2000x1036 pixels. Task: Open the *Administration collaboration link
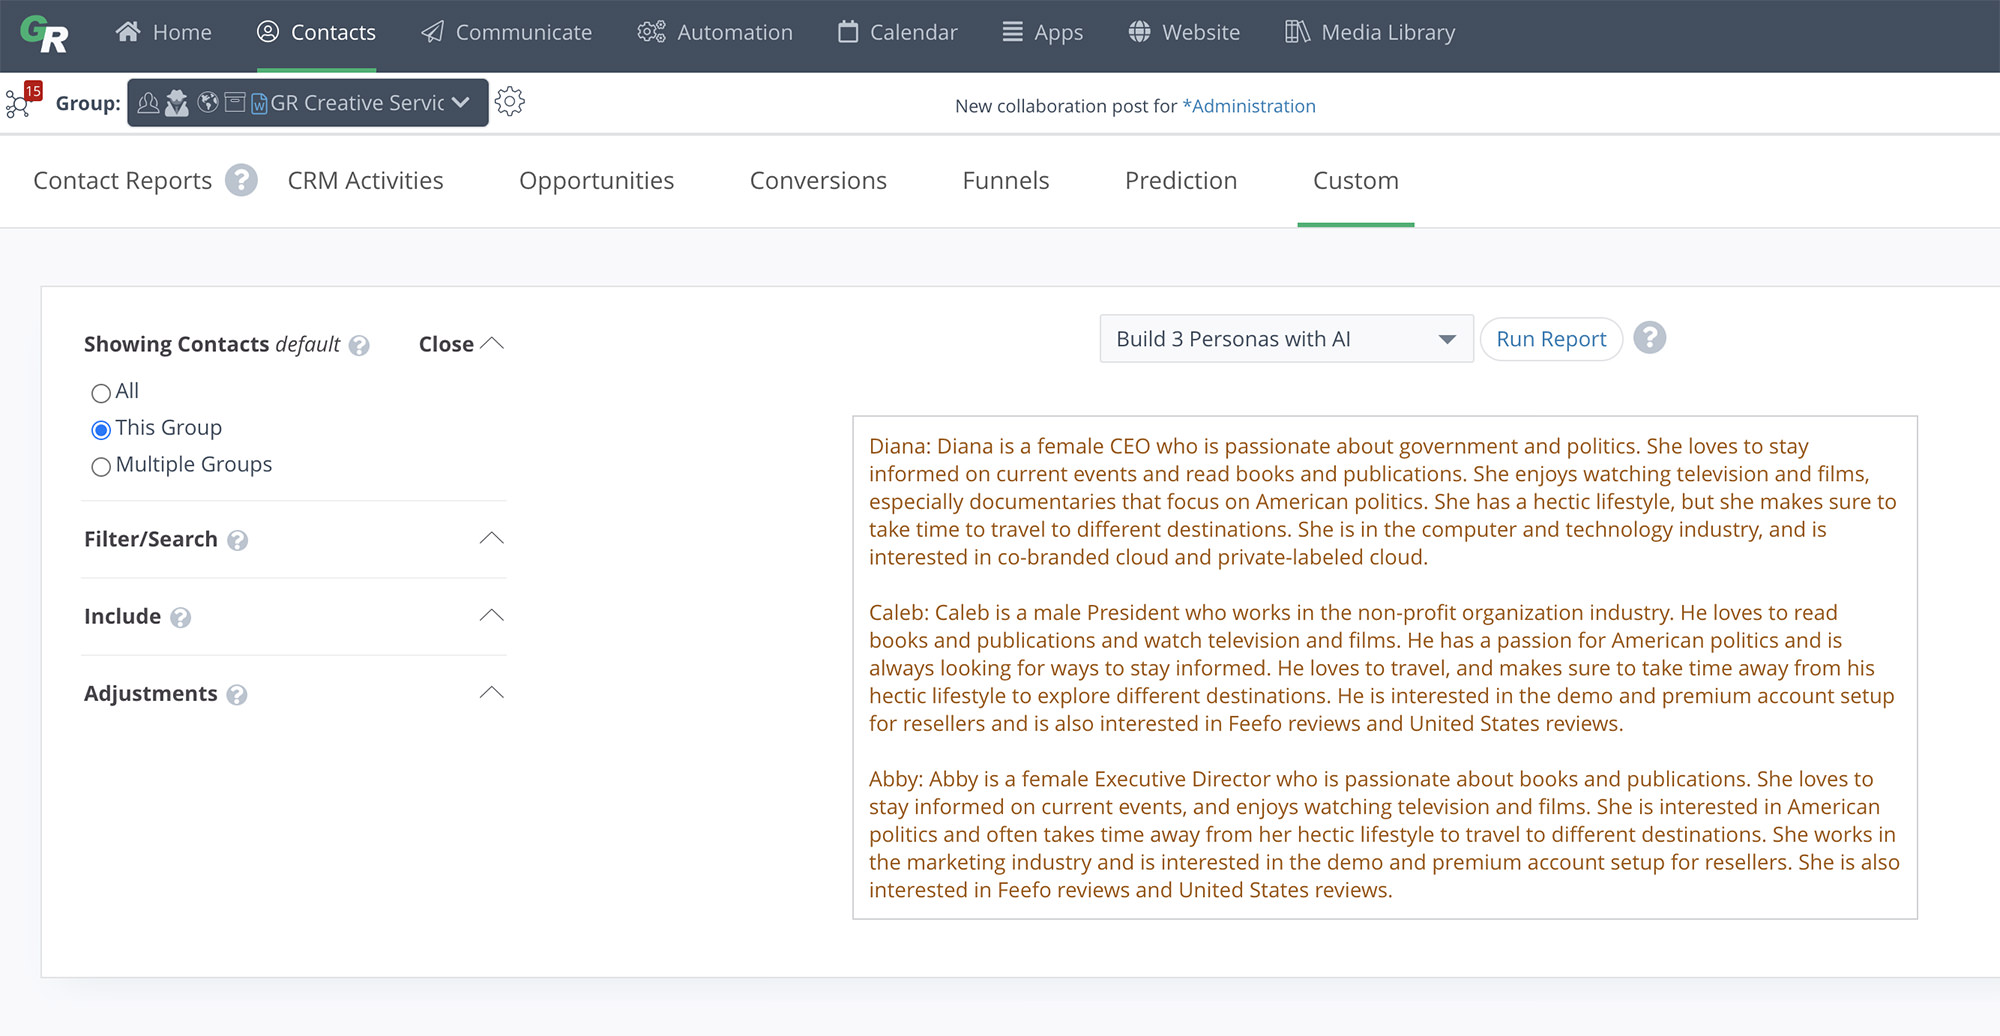(x=1249, y=106)
